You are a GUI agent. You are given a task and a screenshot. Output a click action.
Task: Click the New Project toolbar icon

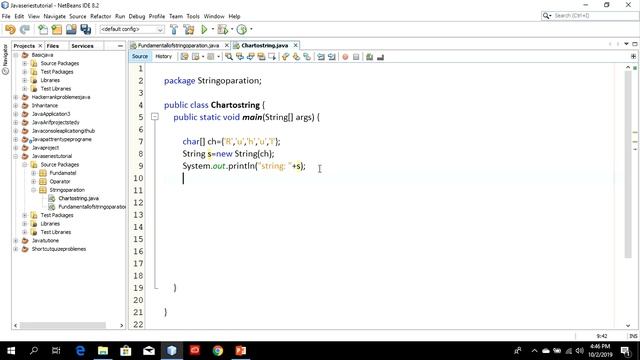point(57,29)
